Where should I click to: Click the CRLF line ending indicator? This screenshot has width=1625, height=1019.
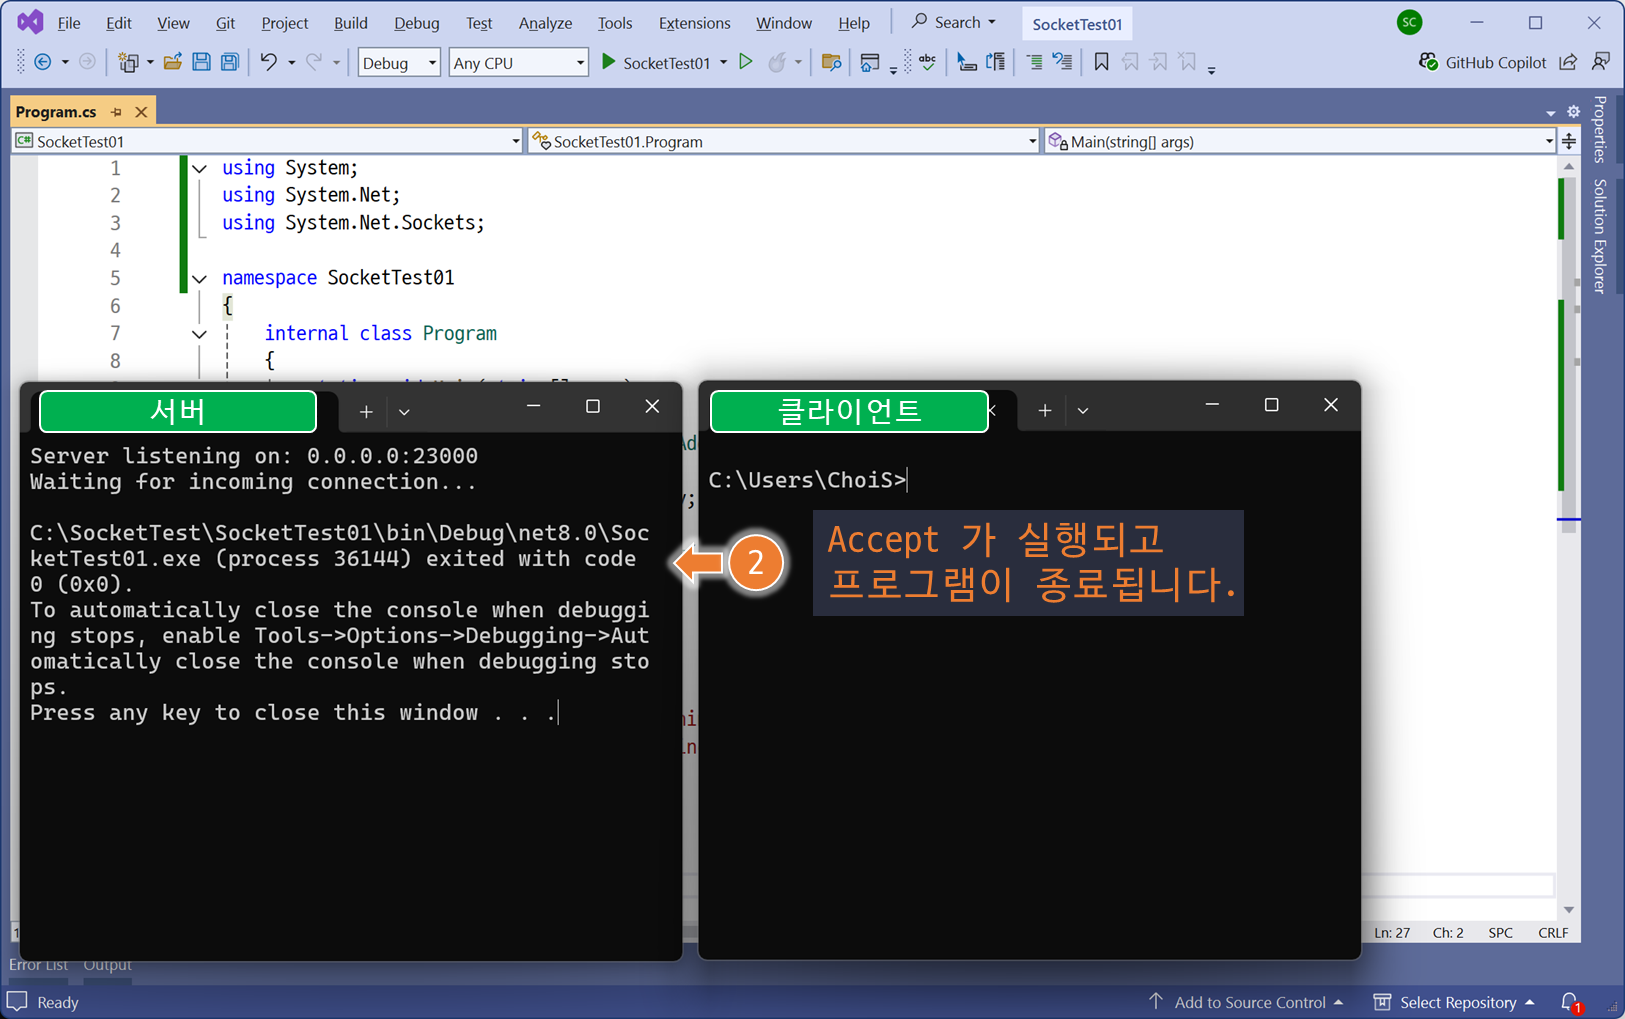click(1553, 933)
